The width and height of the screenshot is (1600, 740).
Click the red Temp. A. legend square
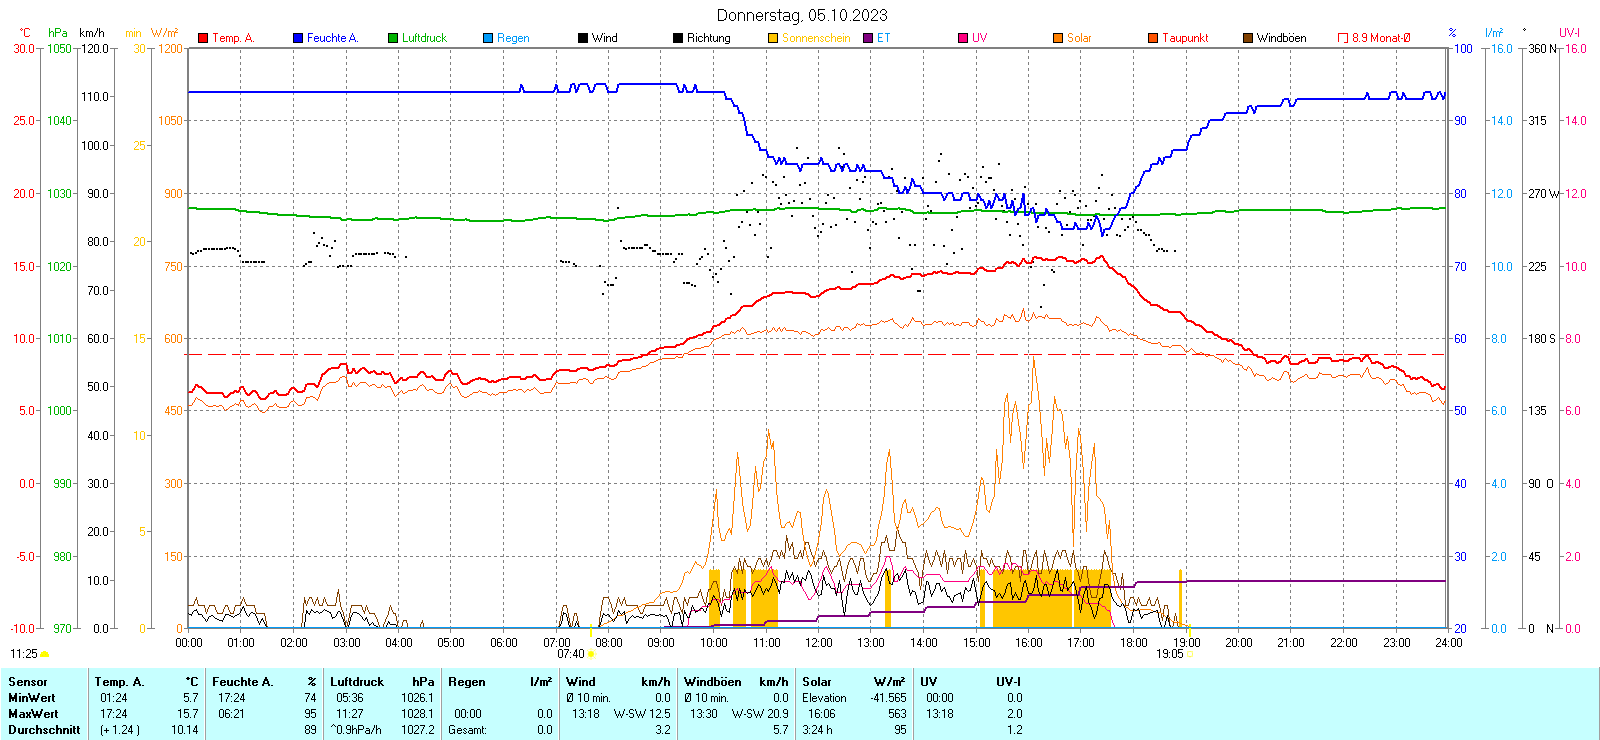click(x=203, y=38)
